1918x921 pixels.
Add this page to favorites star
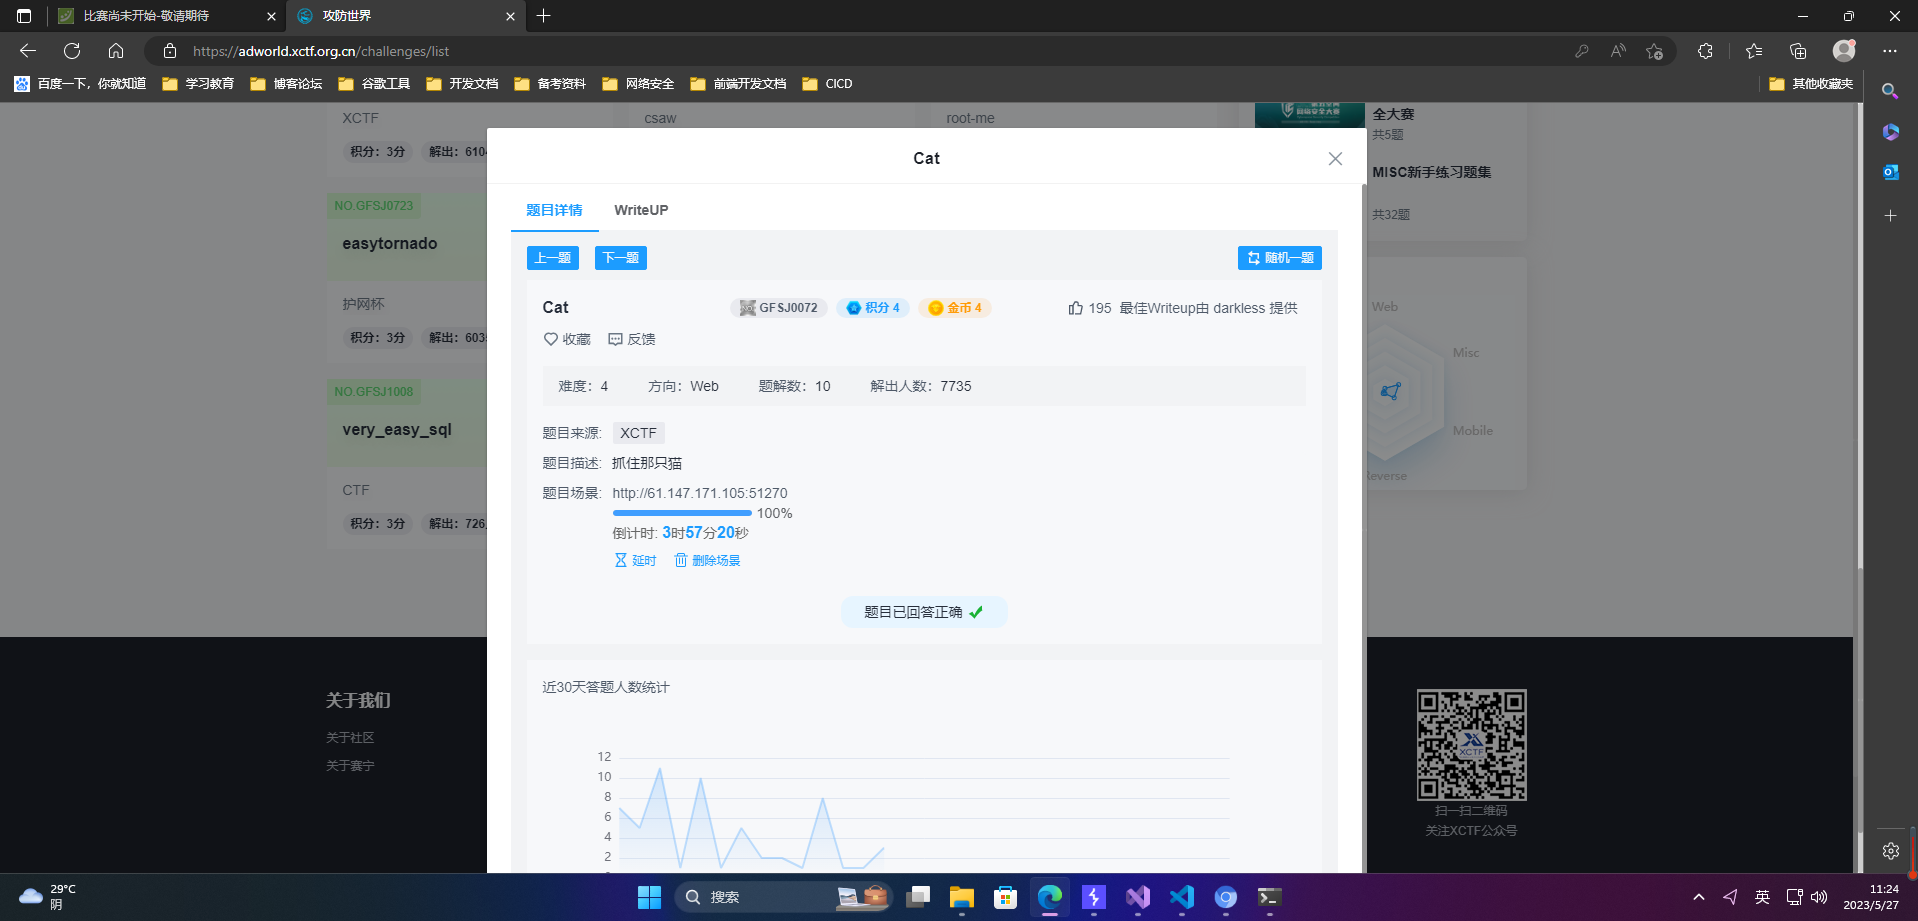(1654, 51)
